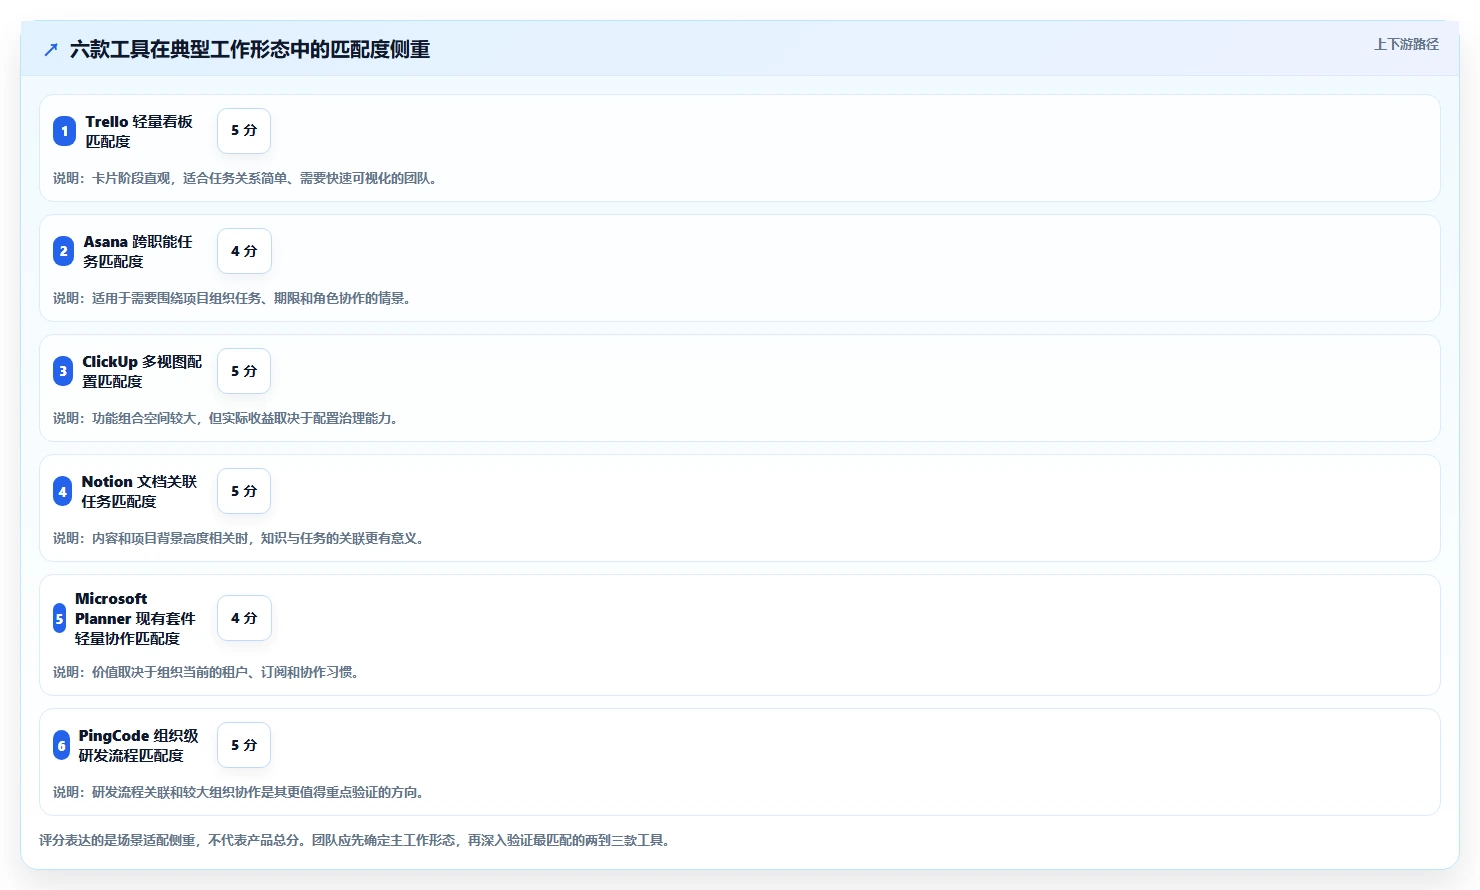Click the 5 分 score chip for ClickUp
This screenshot has width=1480, height=890.
[244, 371]
